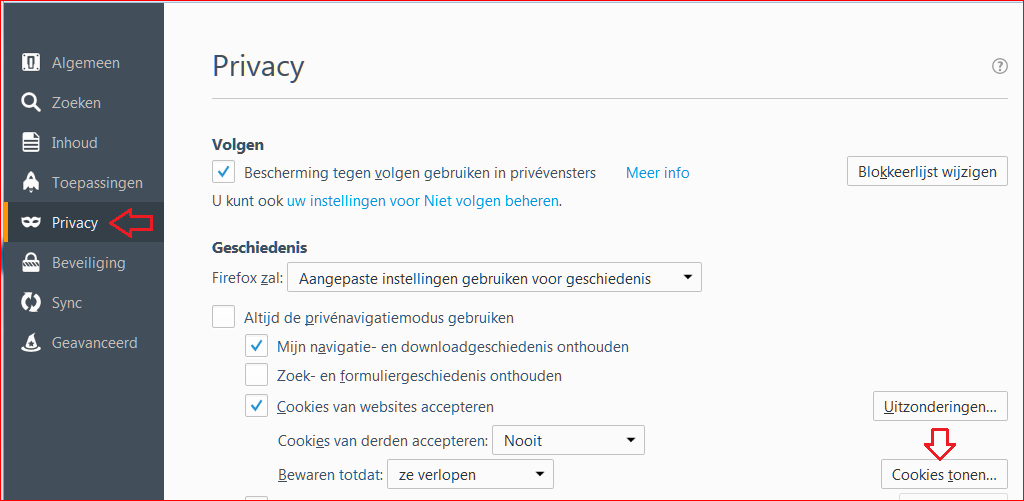Open the Bewaren totdat dropdown
1024x501 pixels.
pos(470,474)
